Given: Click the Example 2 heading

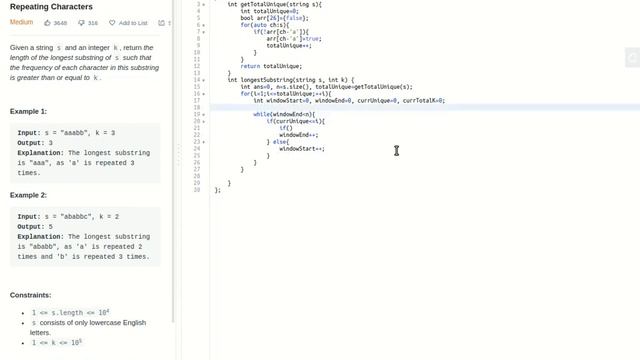Looking at the screenshot, I should point(28,195).
